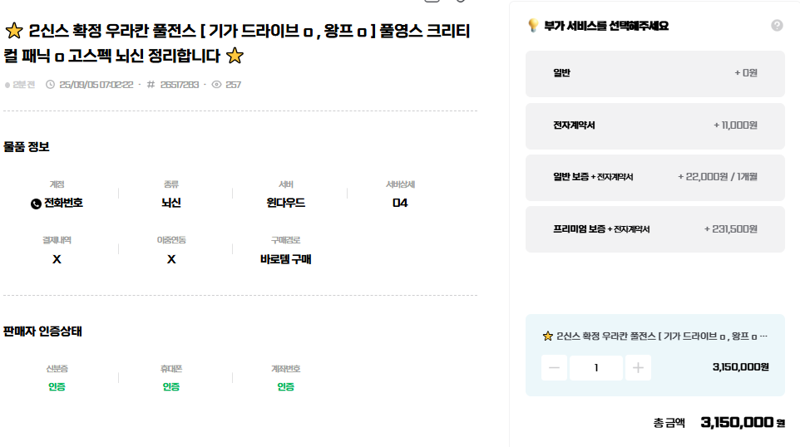Screen dimensions: 800x447
Task: Click the quantity input field
Action: pyautogui.click(x=596, y=368)
